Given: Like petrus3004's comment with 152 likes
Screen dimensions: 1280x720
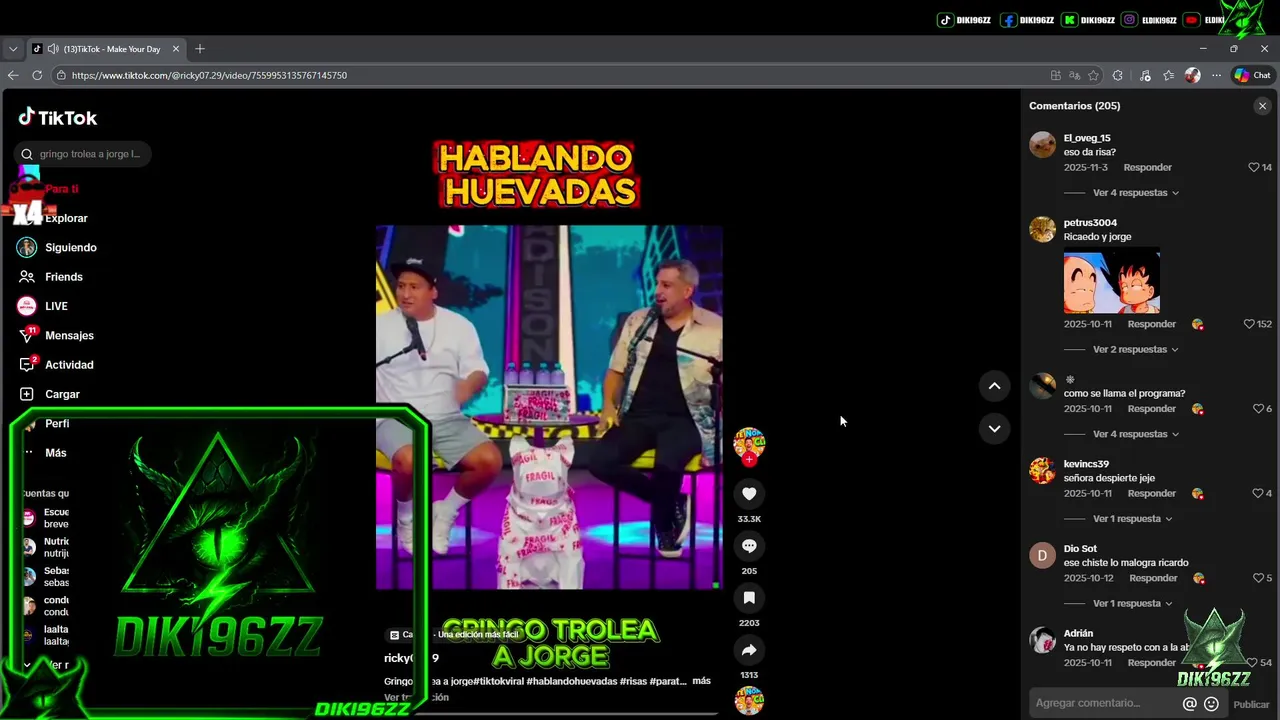Looking at the screenshot, I should pyautogui.click(x=1249, y=324).
